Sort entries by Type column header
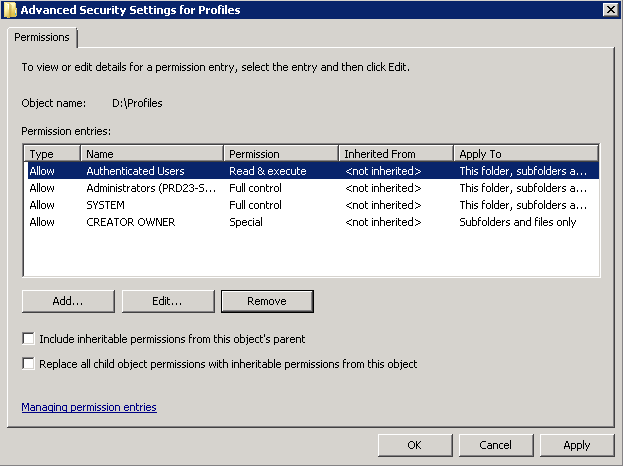 [52, 154]
